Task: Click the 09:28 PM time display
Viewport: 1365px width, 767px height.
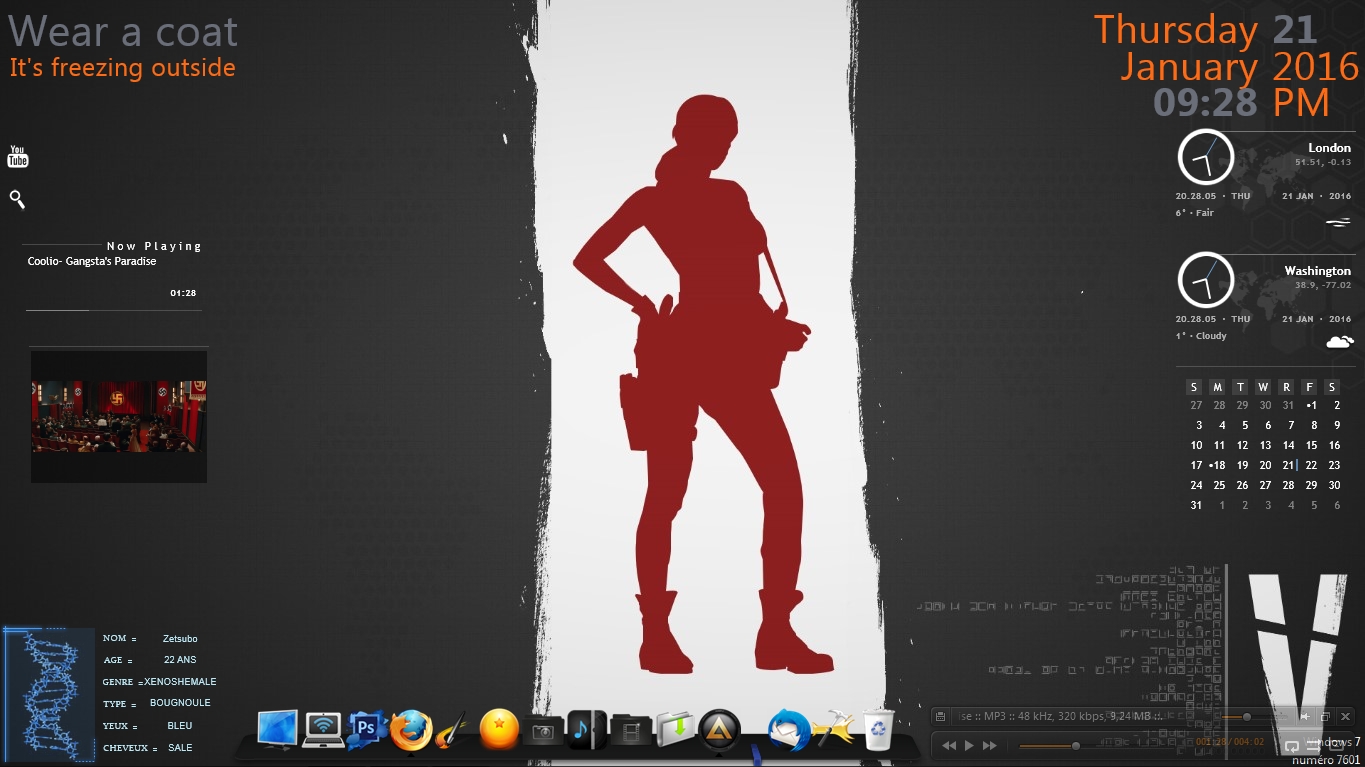Action: pos(1241,102)
